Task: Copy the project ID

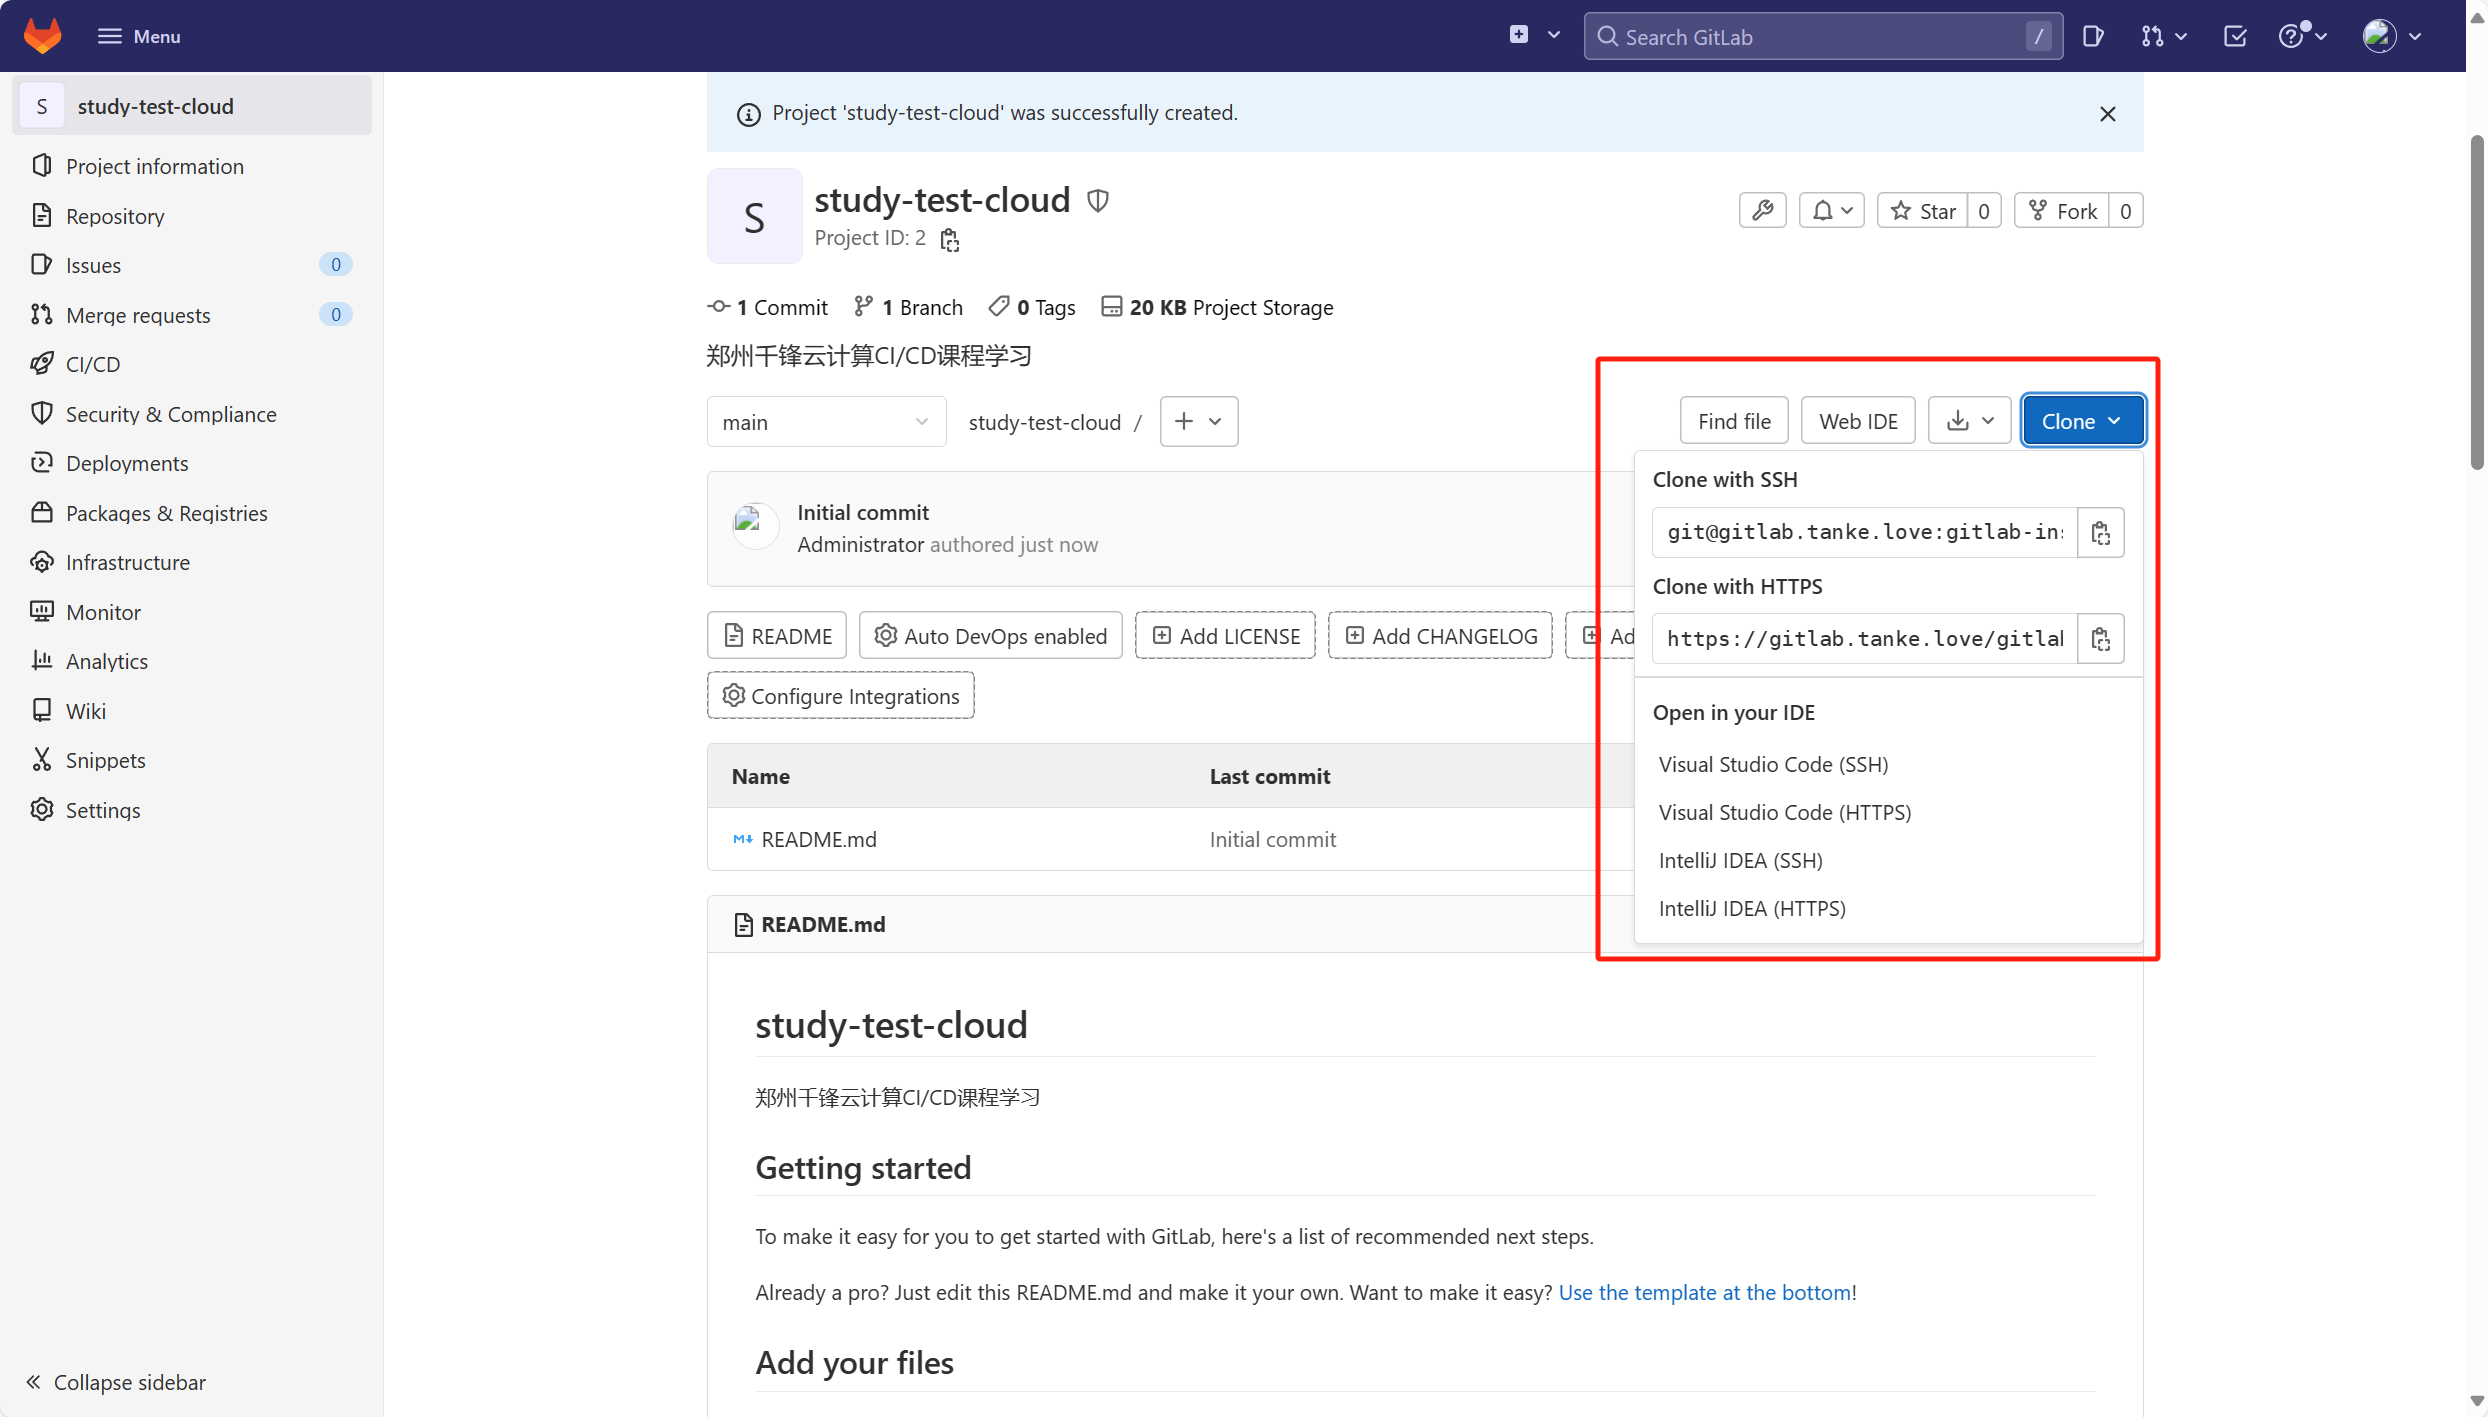Action: coord(949,240)
